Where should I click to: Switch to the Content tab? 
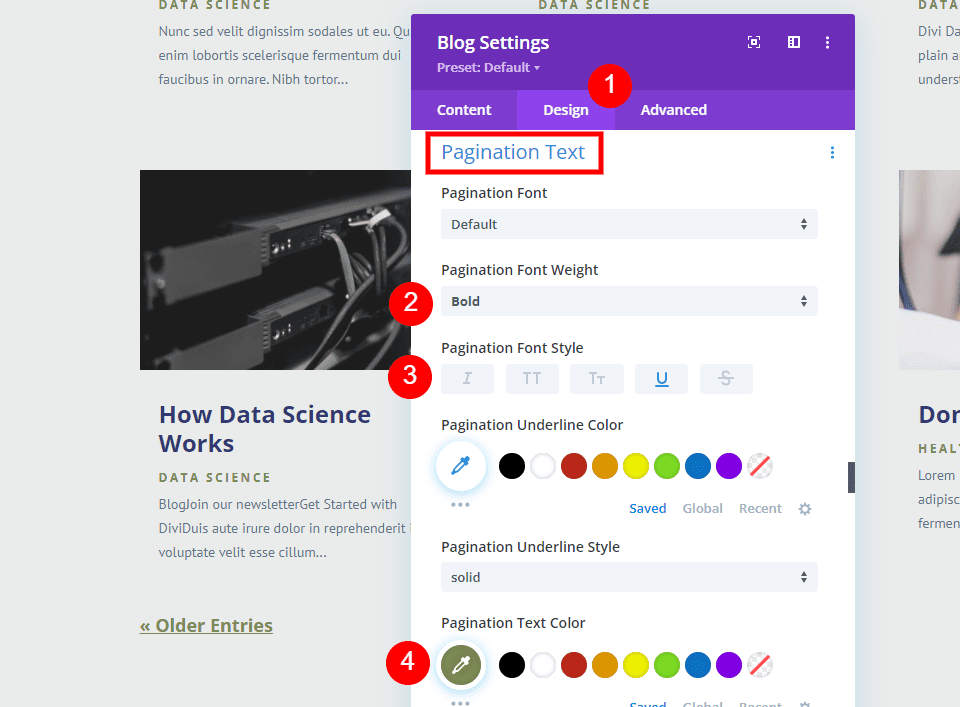pyautogui.click(x=464, y=110)
